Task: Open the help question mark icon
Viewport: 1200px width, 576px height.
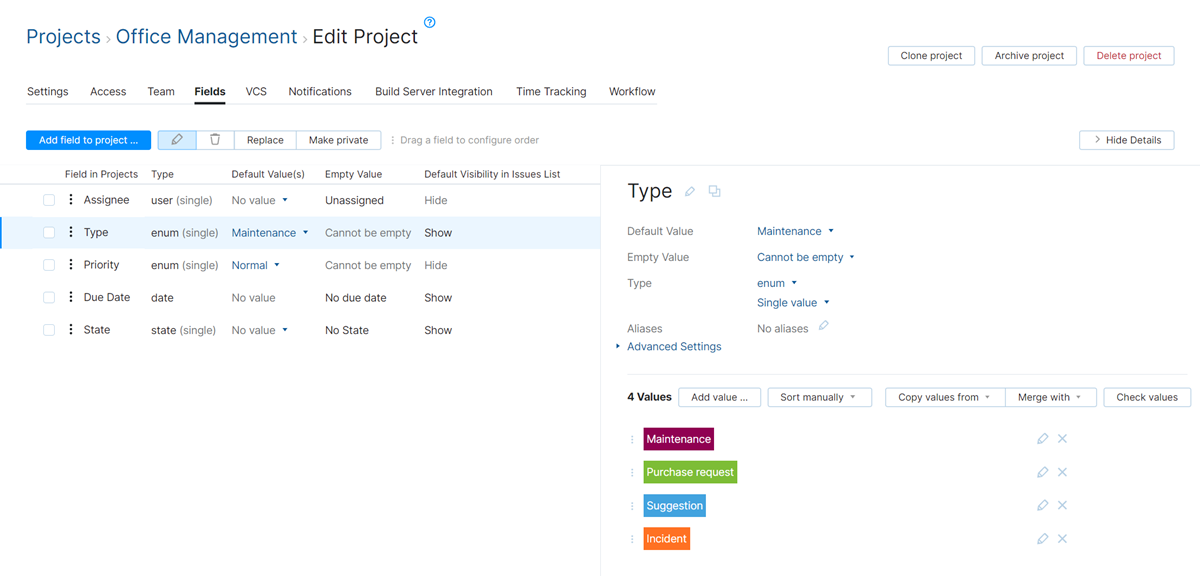Action: point(430,22)
